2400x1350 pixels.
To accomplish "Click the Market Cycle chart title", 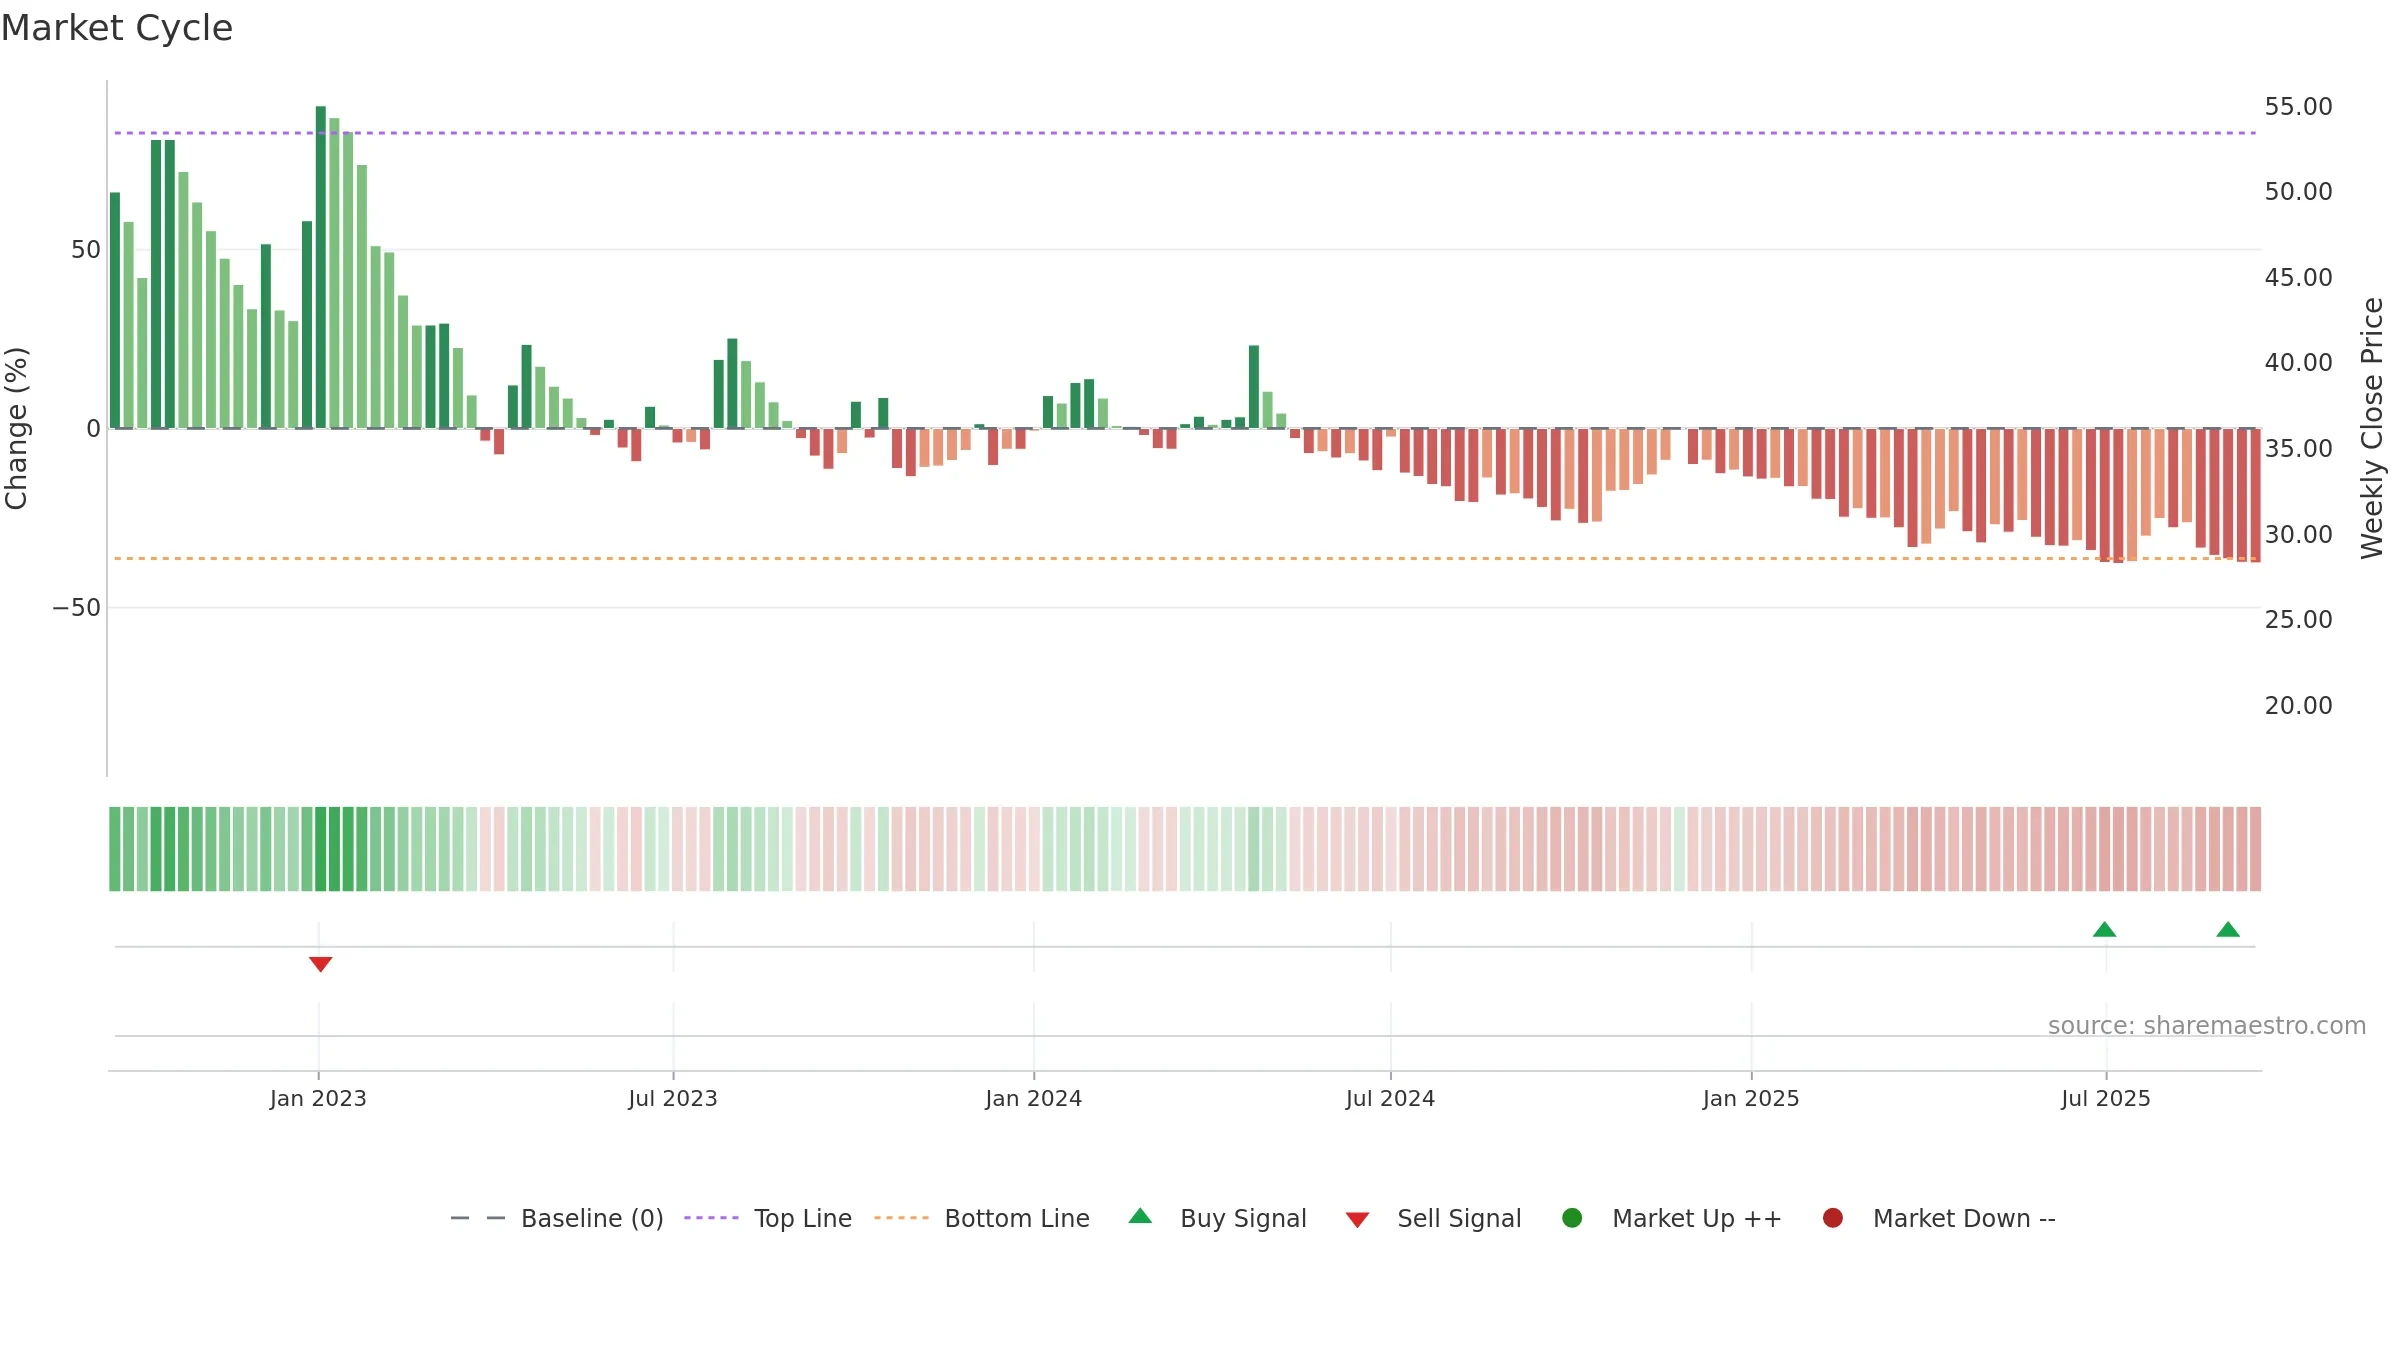I will [x=117, y=28].
